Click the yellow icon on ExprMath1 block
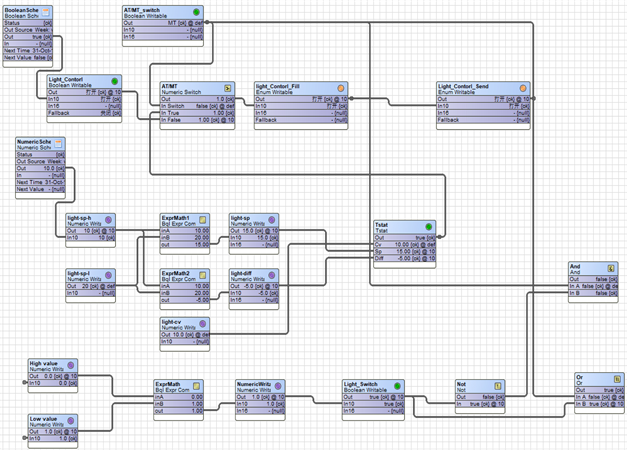Image resolution: width=627 pixels, height=450 pixels. pos(204,217)
